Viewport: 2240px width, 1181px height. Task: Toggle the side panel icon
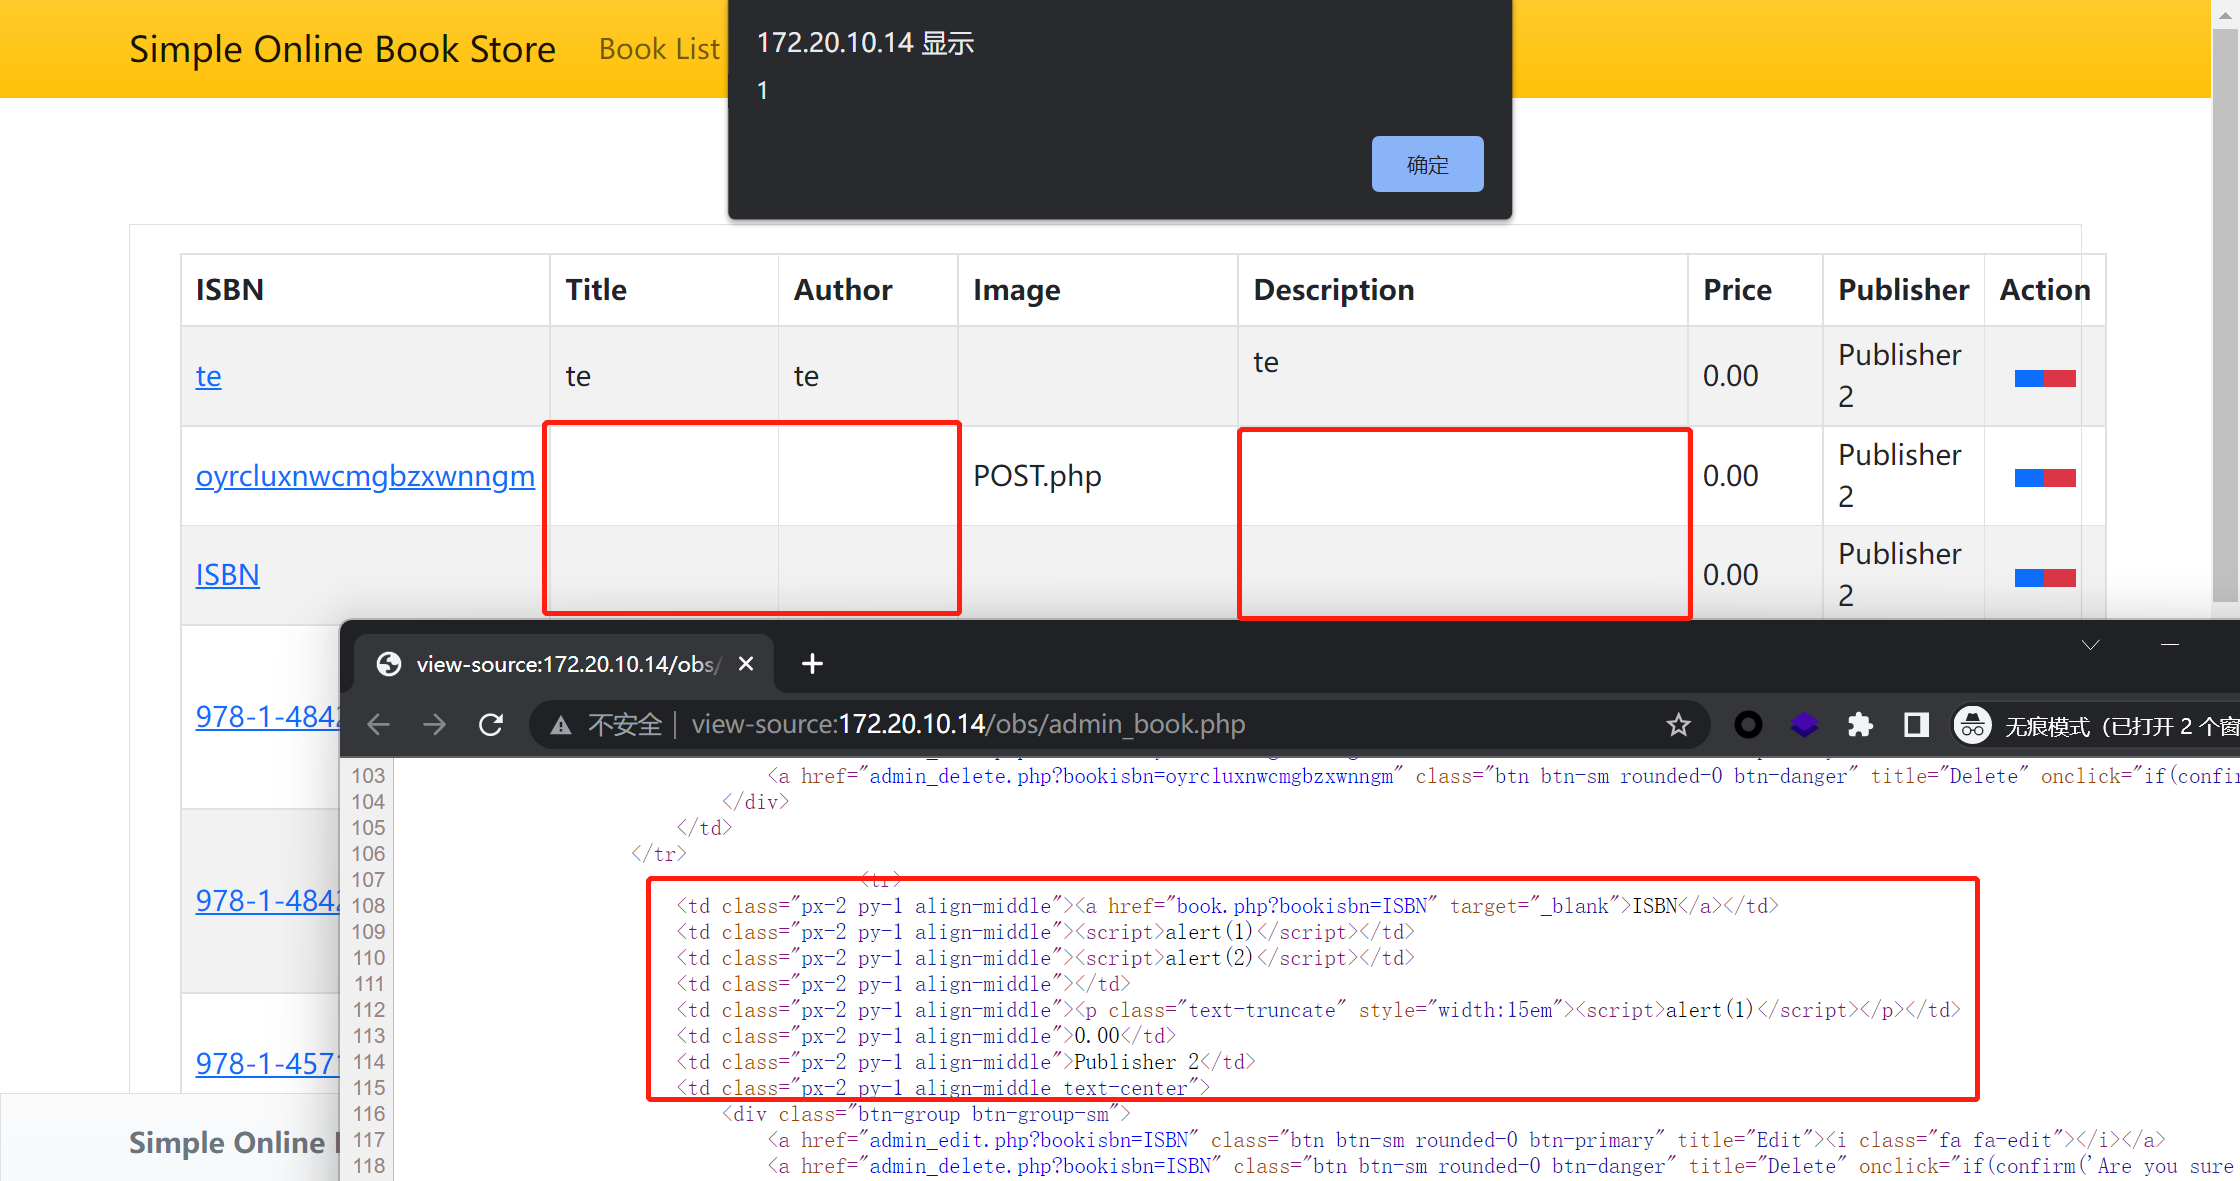(x=1916, y=724)
